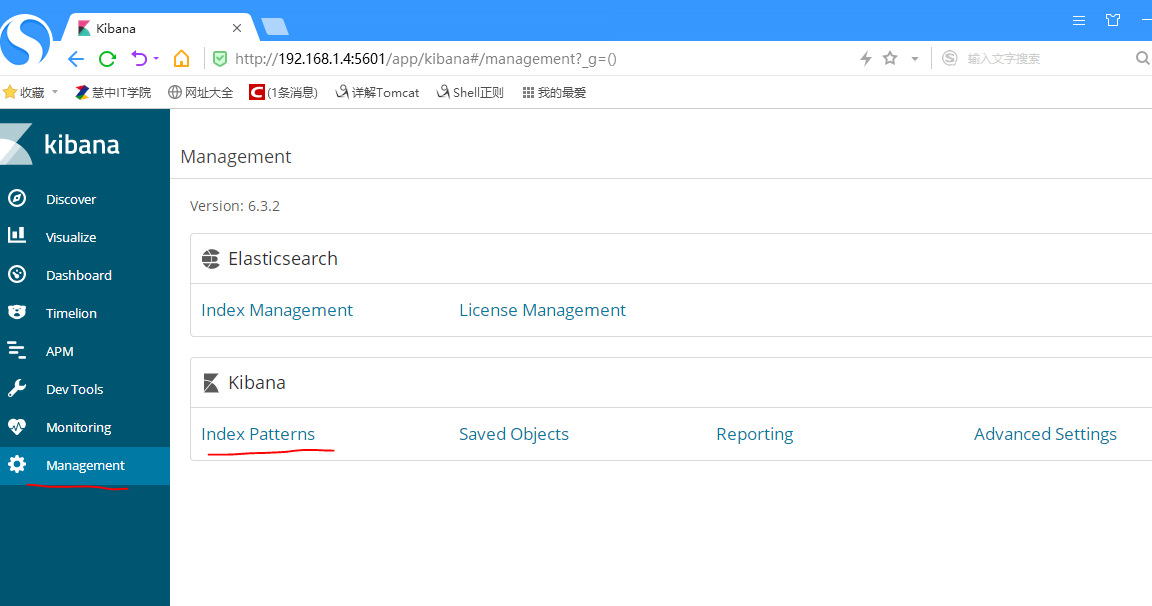Click Version: 6.3.2 text
This screenshot has width=1152, height=606.
coord(234,206)
